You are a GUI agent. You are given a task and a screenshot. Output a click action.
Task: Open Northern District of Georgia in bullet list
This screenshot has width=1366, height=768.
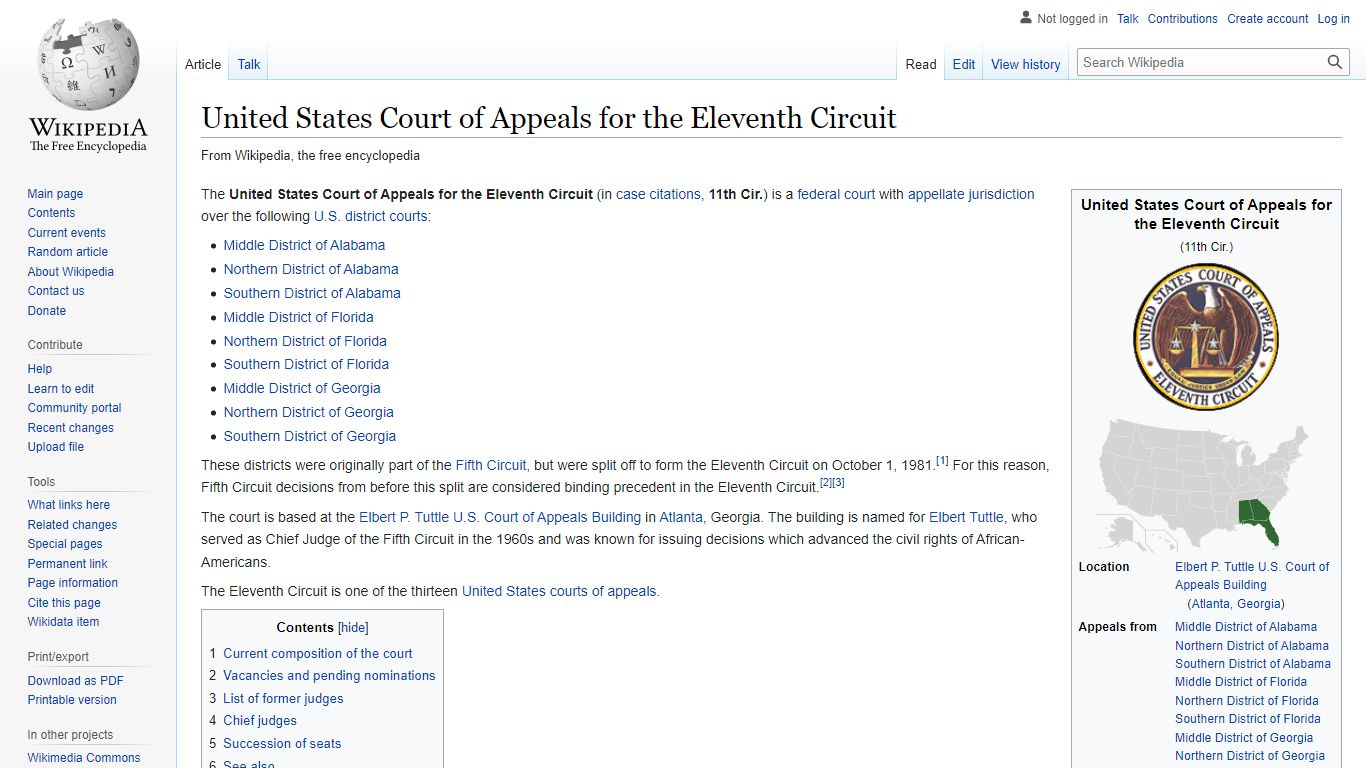(308, 412)
